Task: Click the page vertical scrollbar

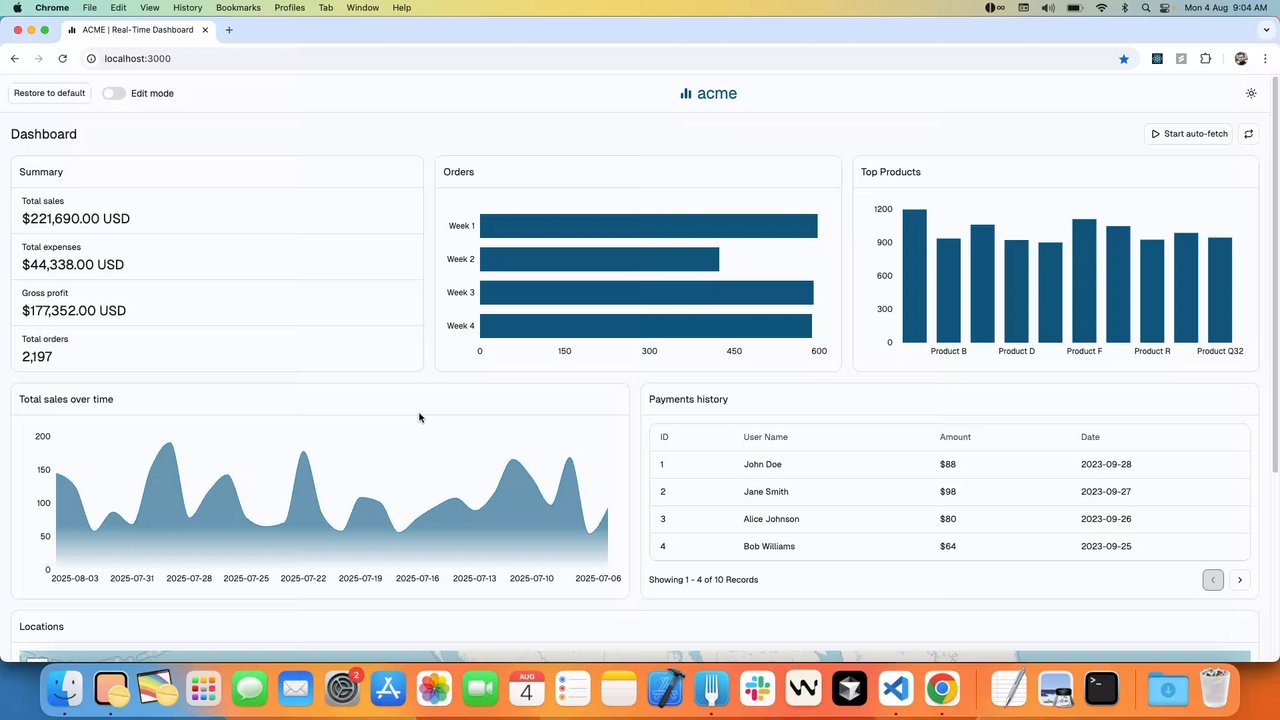Action: click(x=1274, y=275)
